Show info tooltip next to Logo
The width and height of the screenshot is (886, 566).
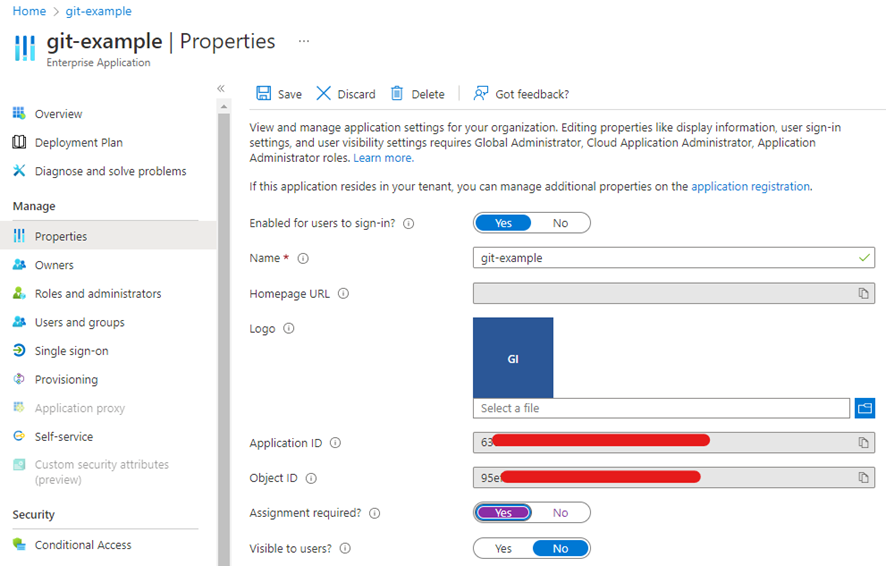tap(289, 328)
